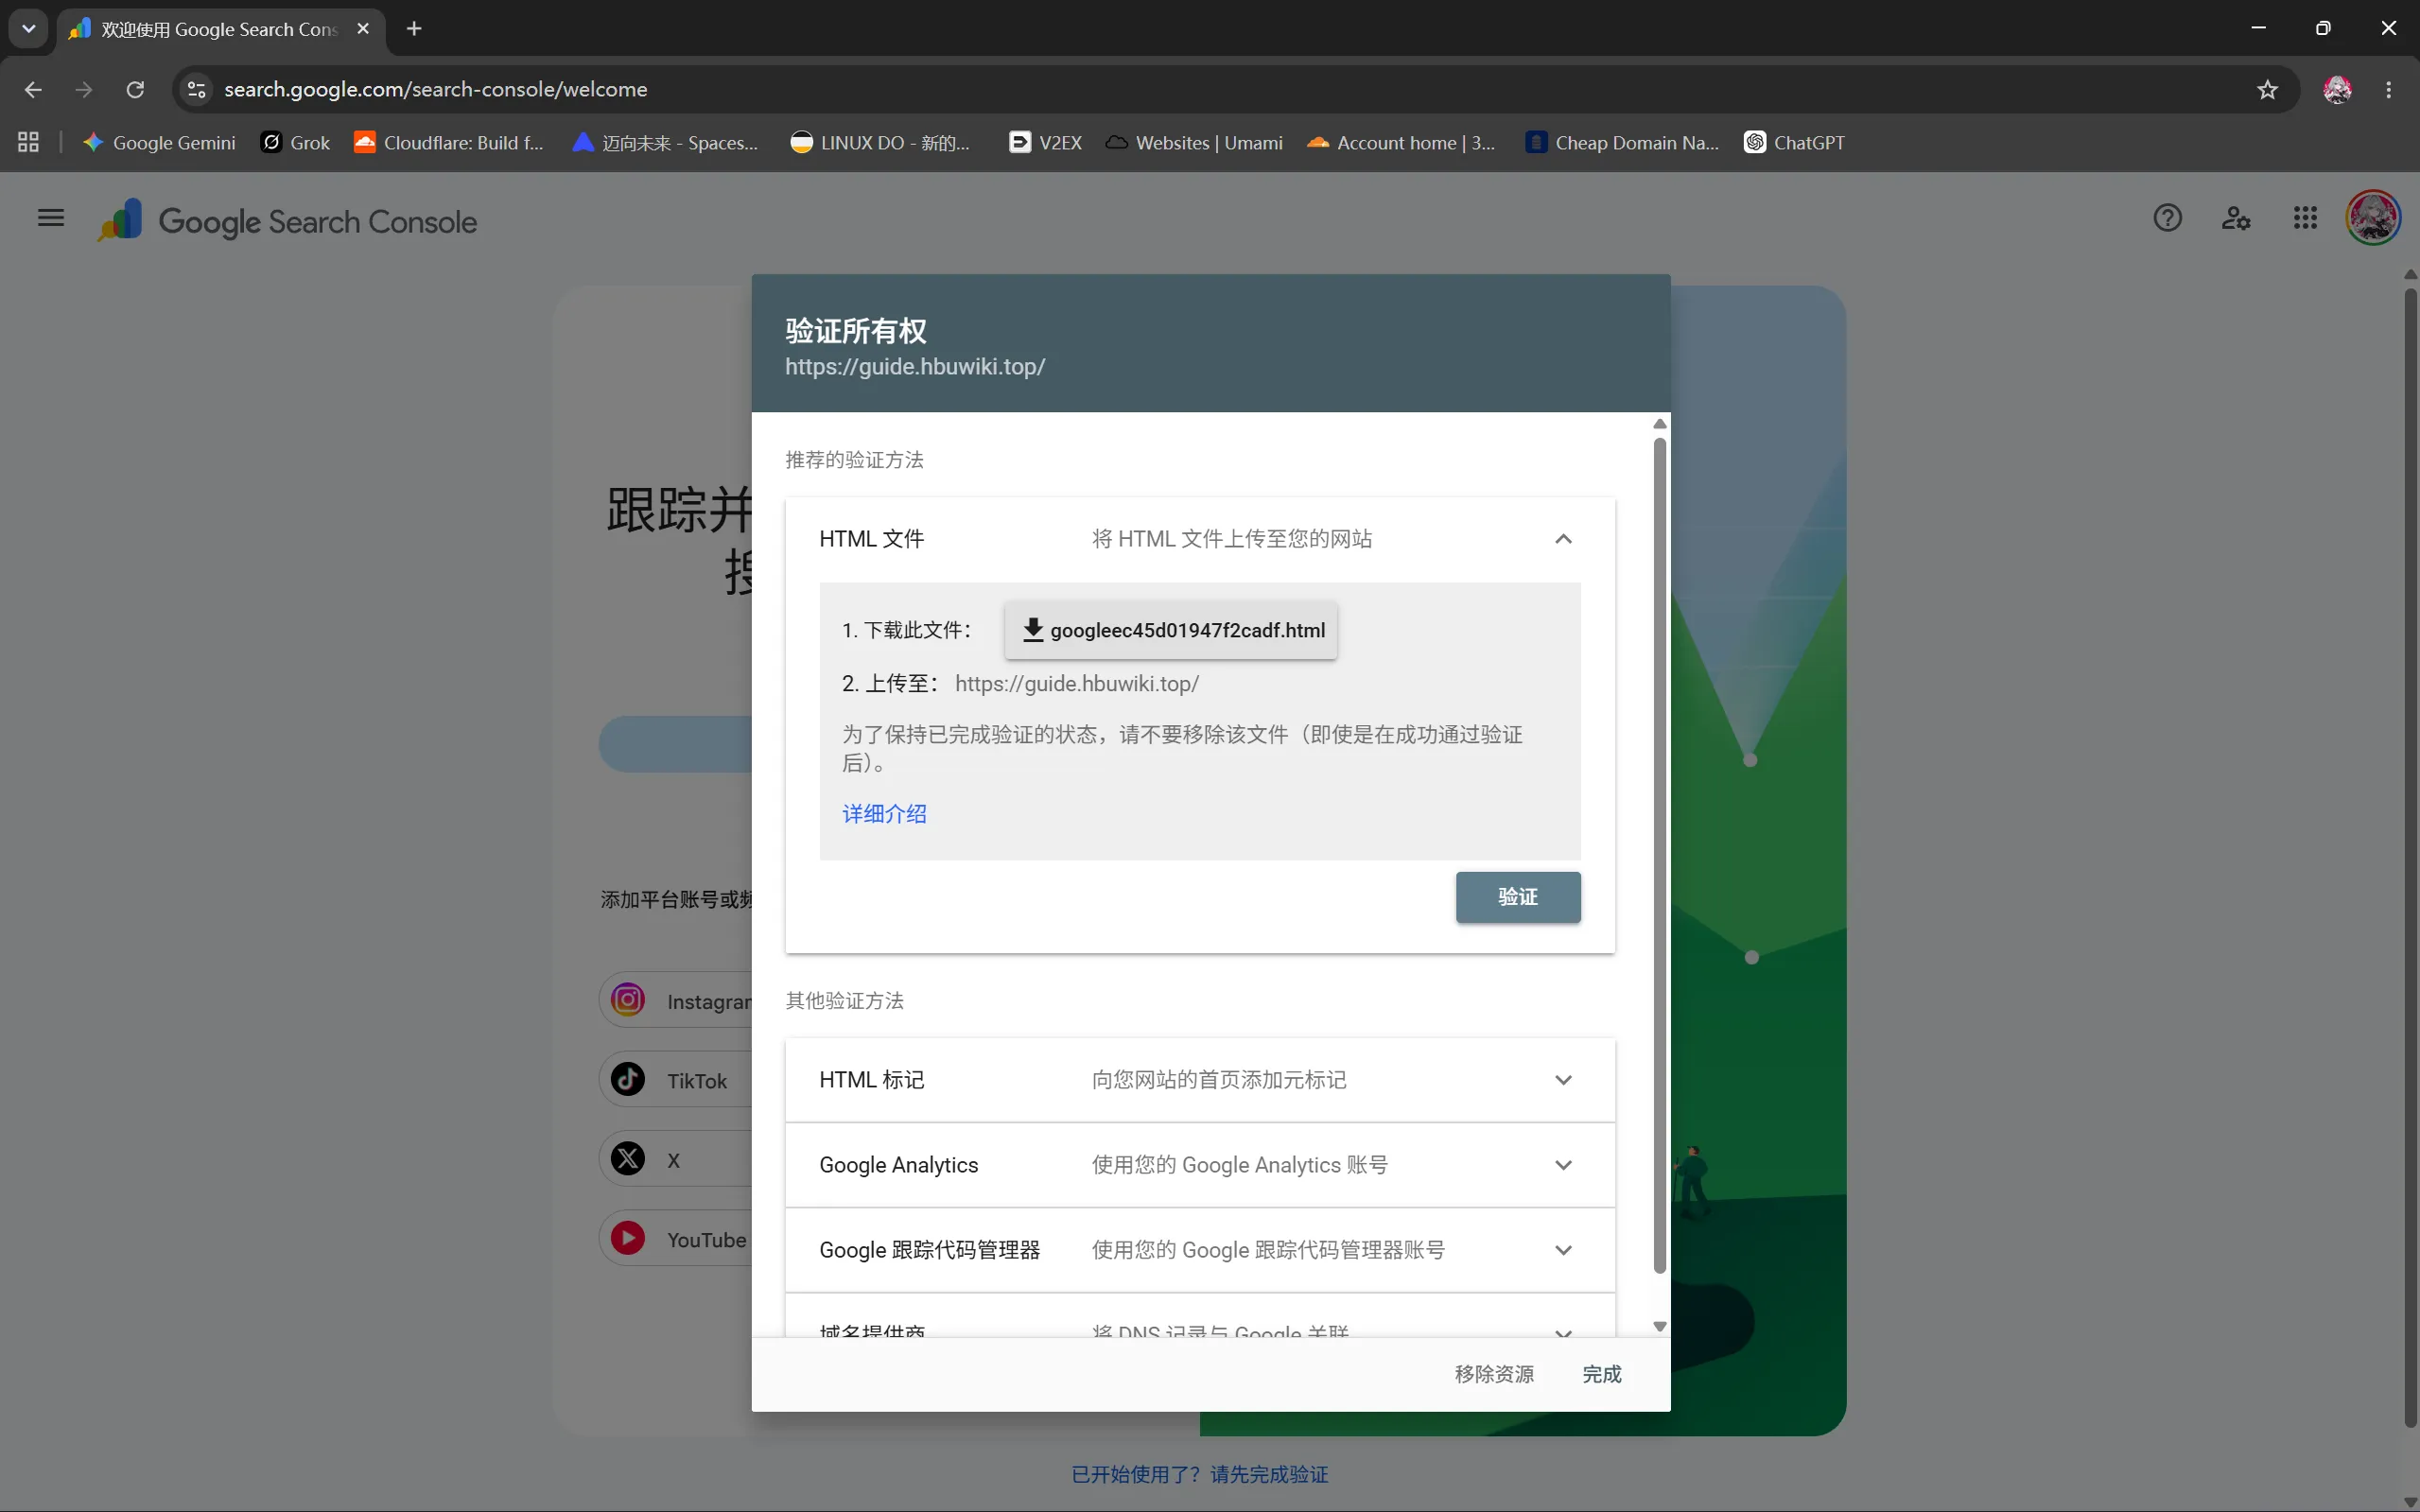The image size is (2420, 1512).
Task: Open the tab search dropdown arrow
Action: (x=28, y=28)
